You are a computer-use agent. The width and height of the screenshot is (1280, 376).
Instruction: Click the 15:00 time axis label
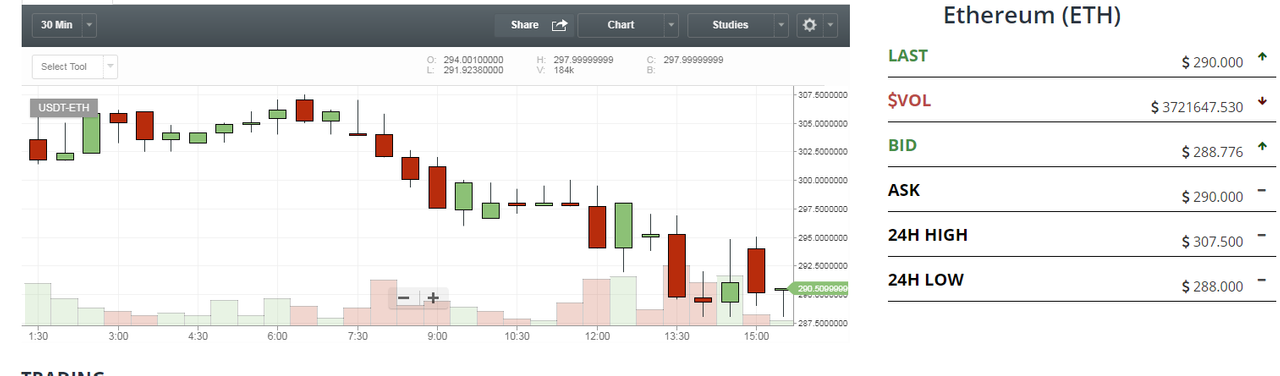tap(756, 337)
